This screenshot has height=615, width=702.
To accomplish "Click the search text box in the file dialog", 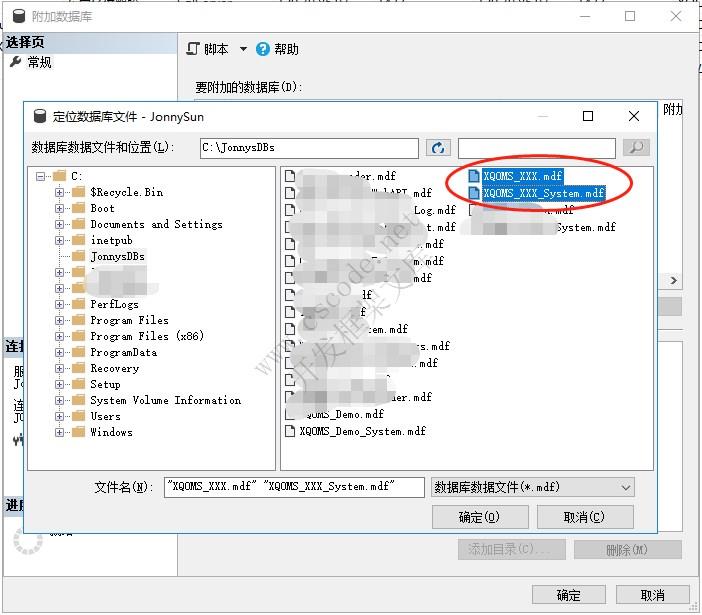I will pyautogui.click(x=537, y=148).
